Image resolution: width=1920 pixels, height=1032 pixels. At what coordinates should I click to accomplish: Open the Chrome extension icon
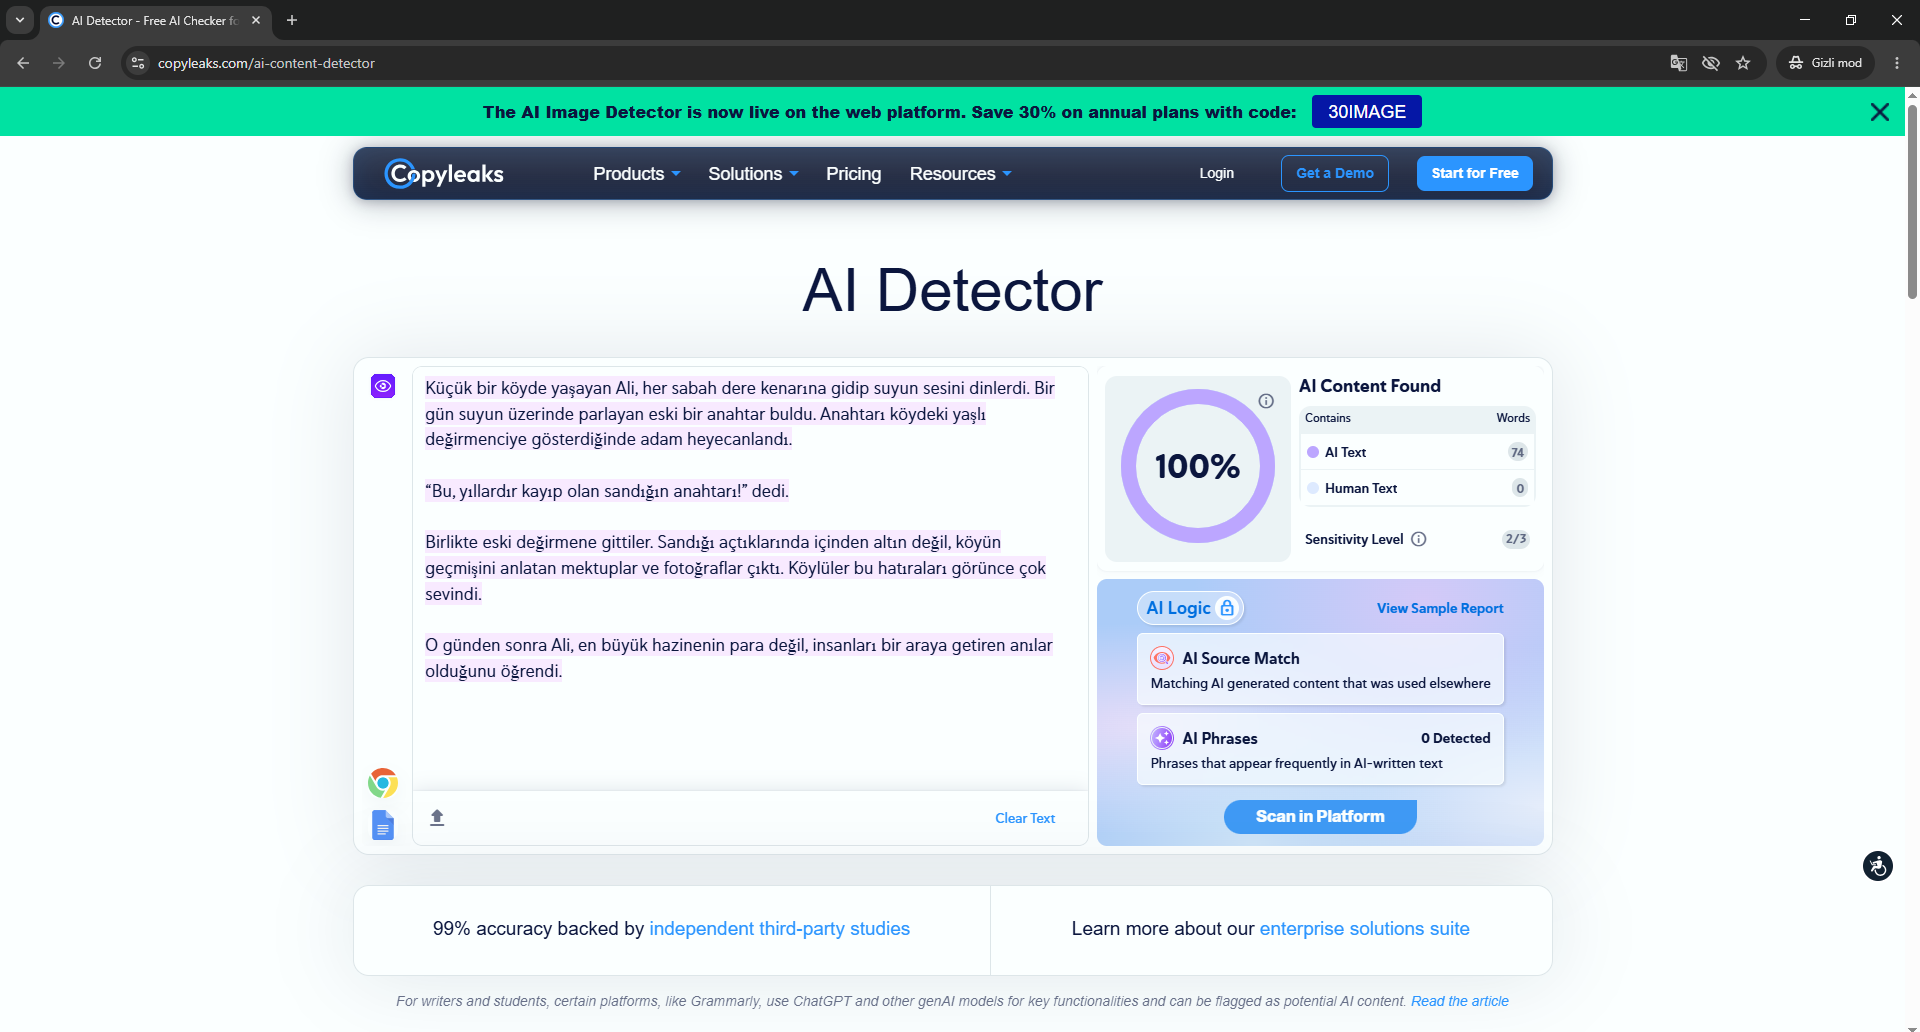tap(383, 783)
